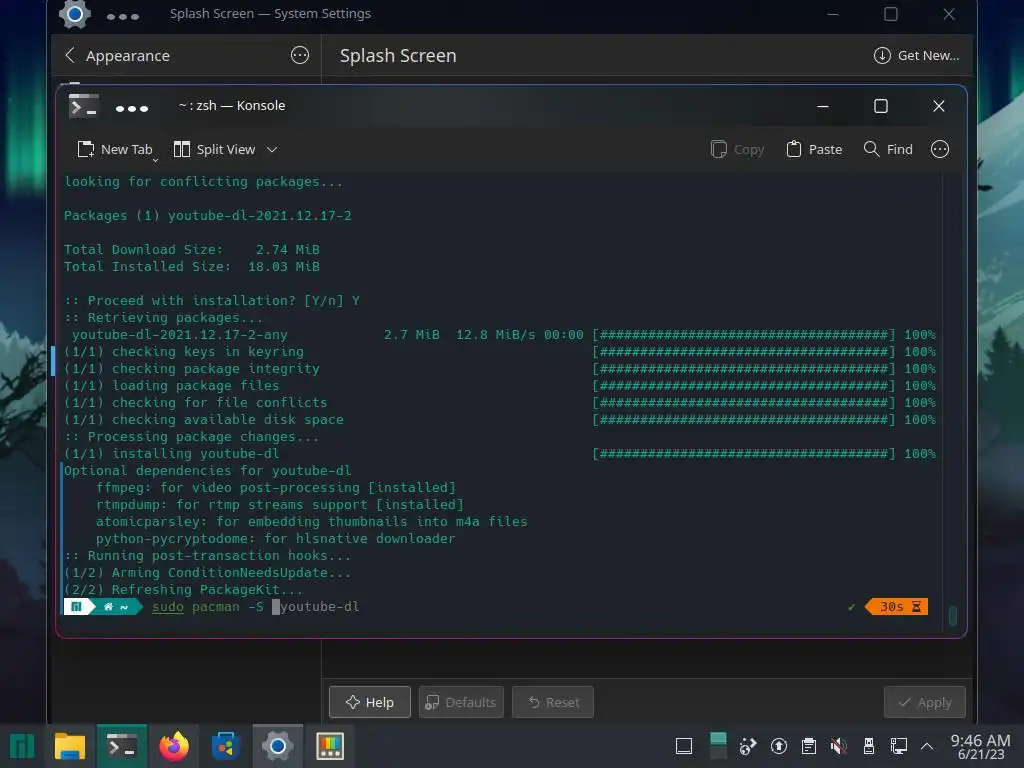Open a New Tab in Konsole
Screen dimensions: 1024x768
[114, 150]
